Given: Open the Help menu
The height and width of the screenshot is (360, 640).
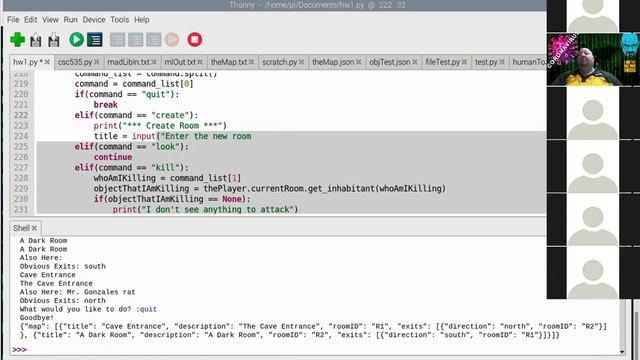Looking at the screenshot, I should coord(142,20).
